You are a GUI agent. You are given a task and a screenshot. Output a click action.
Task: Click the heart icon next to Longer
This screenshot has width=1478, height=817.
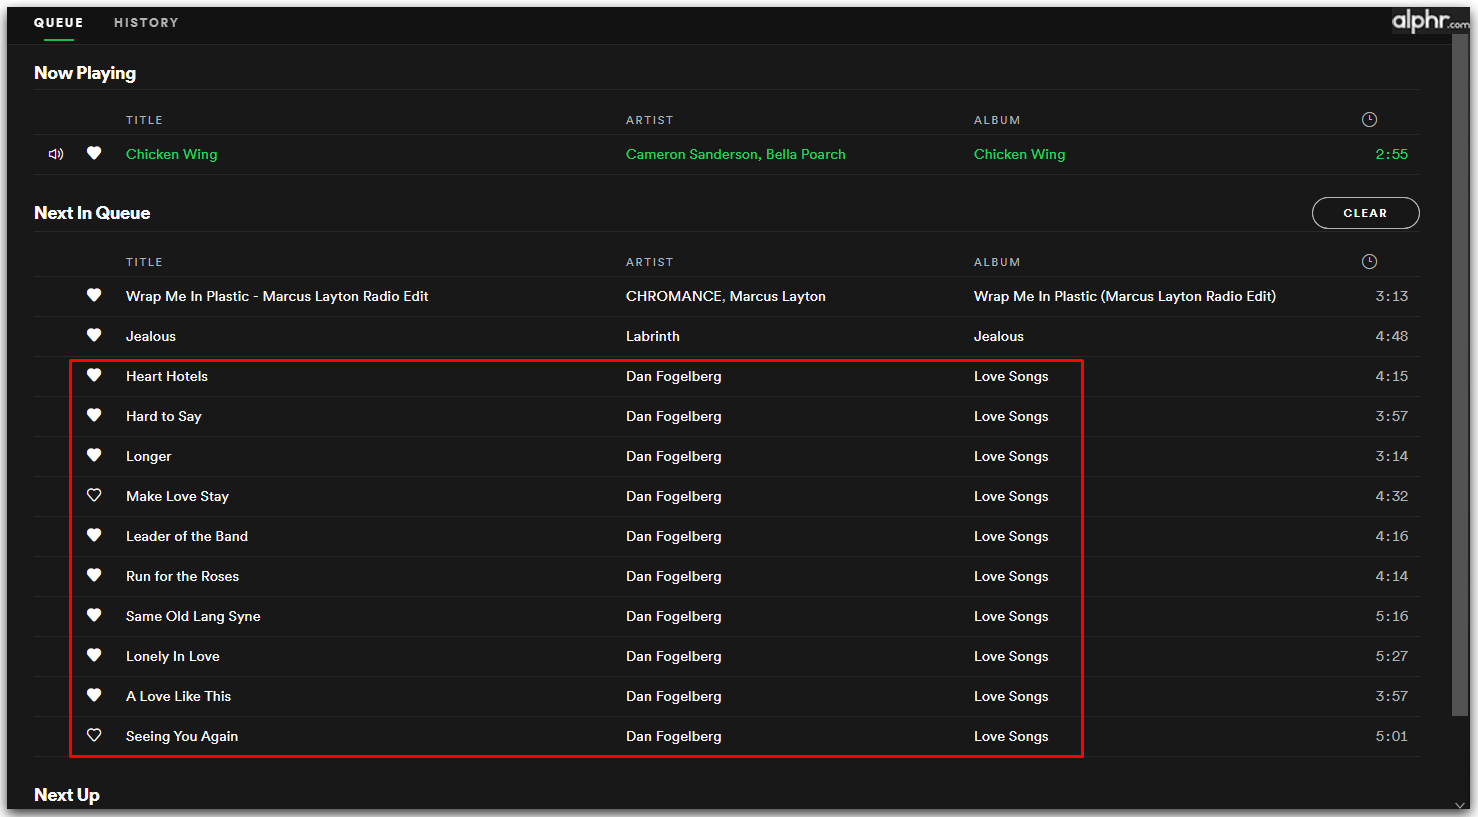tap(94, 455)
